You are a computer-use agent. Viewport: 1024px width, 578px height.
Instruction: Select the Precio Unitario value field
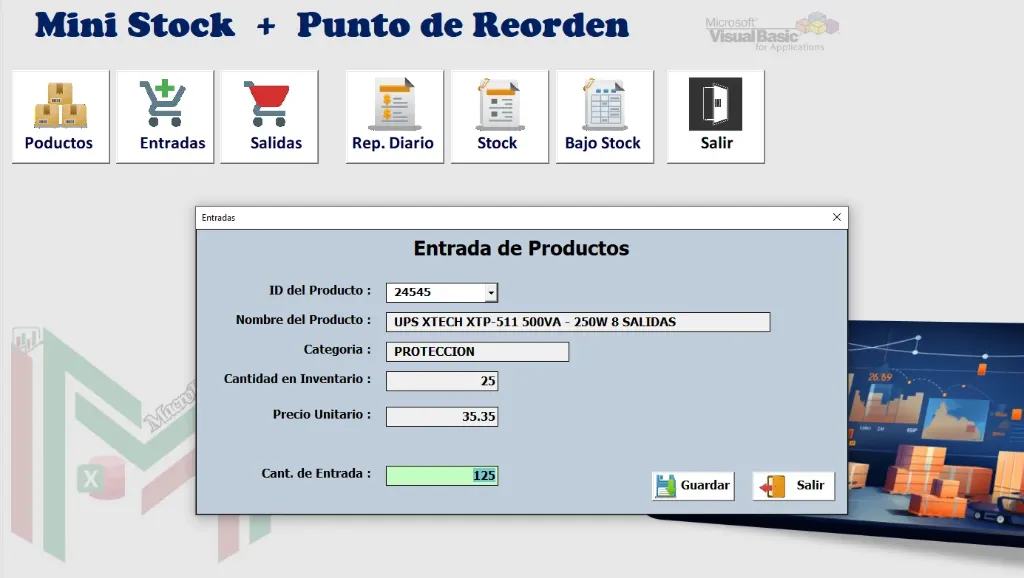click(x=441, y=416)
